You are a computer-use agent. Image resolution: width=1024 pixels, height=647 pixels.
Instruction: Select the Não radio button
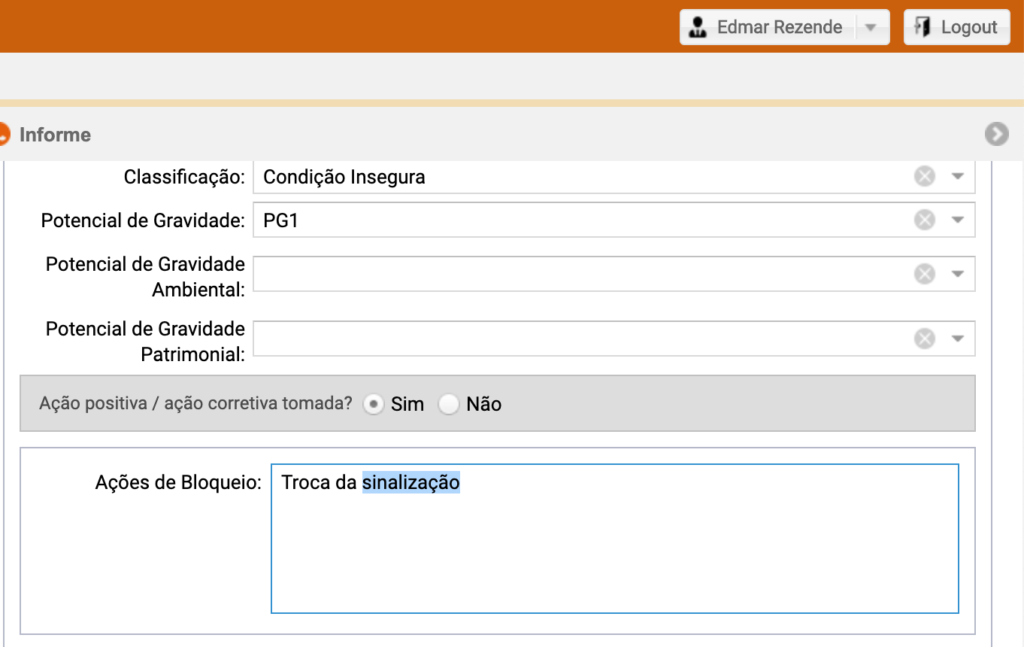tap(449, 404)
